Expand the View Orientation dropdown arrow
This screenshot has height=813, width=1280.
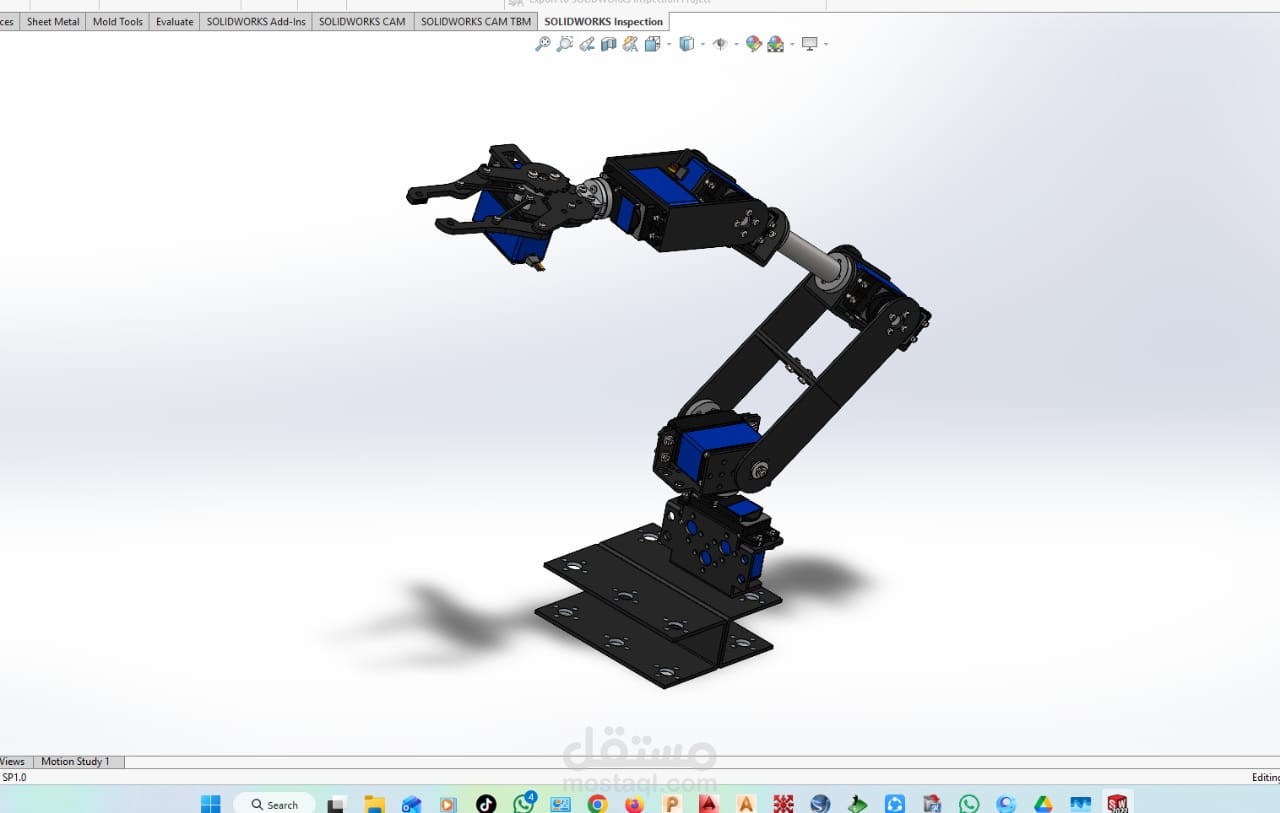point(668,44)
